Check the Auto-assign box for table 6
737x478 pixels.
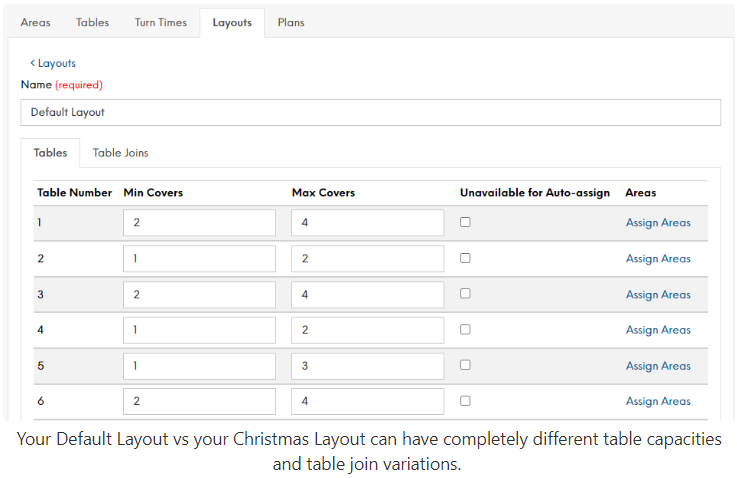click(465, 401)
